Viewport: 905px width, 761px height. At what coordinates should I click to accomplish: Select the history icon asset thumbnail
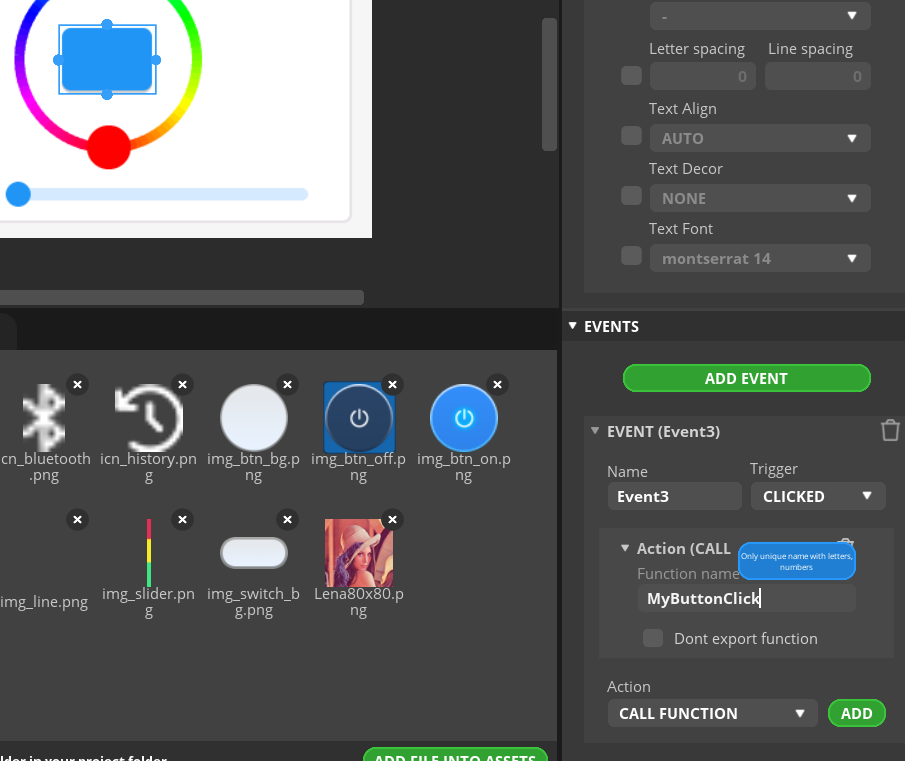[x=149, y=418]
